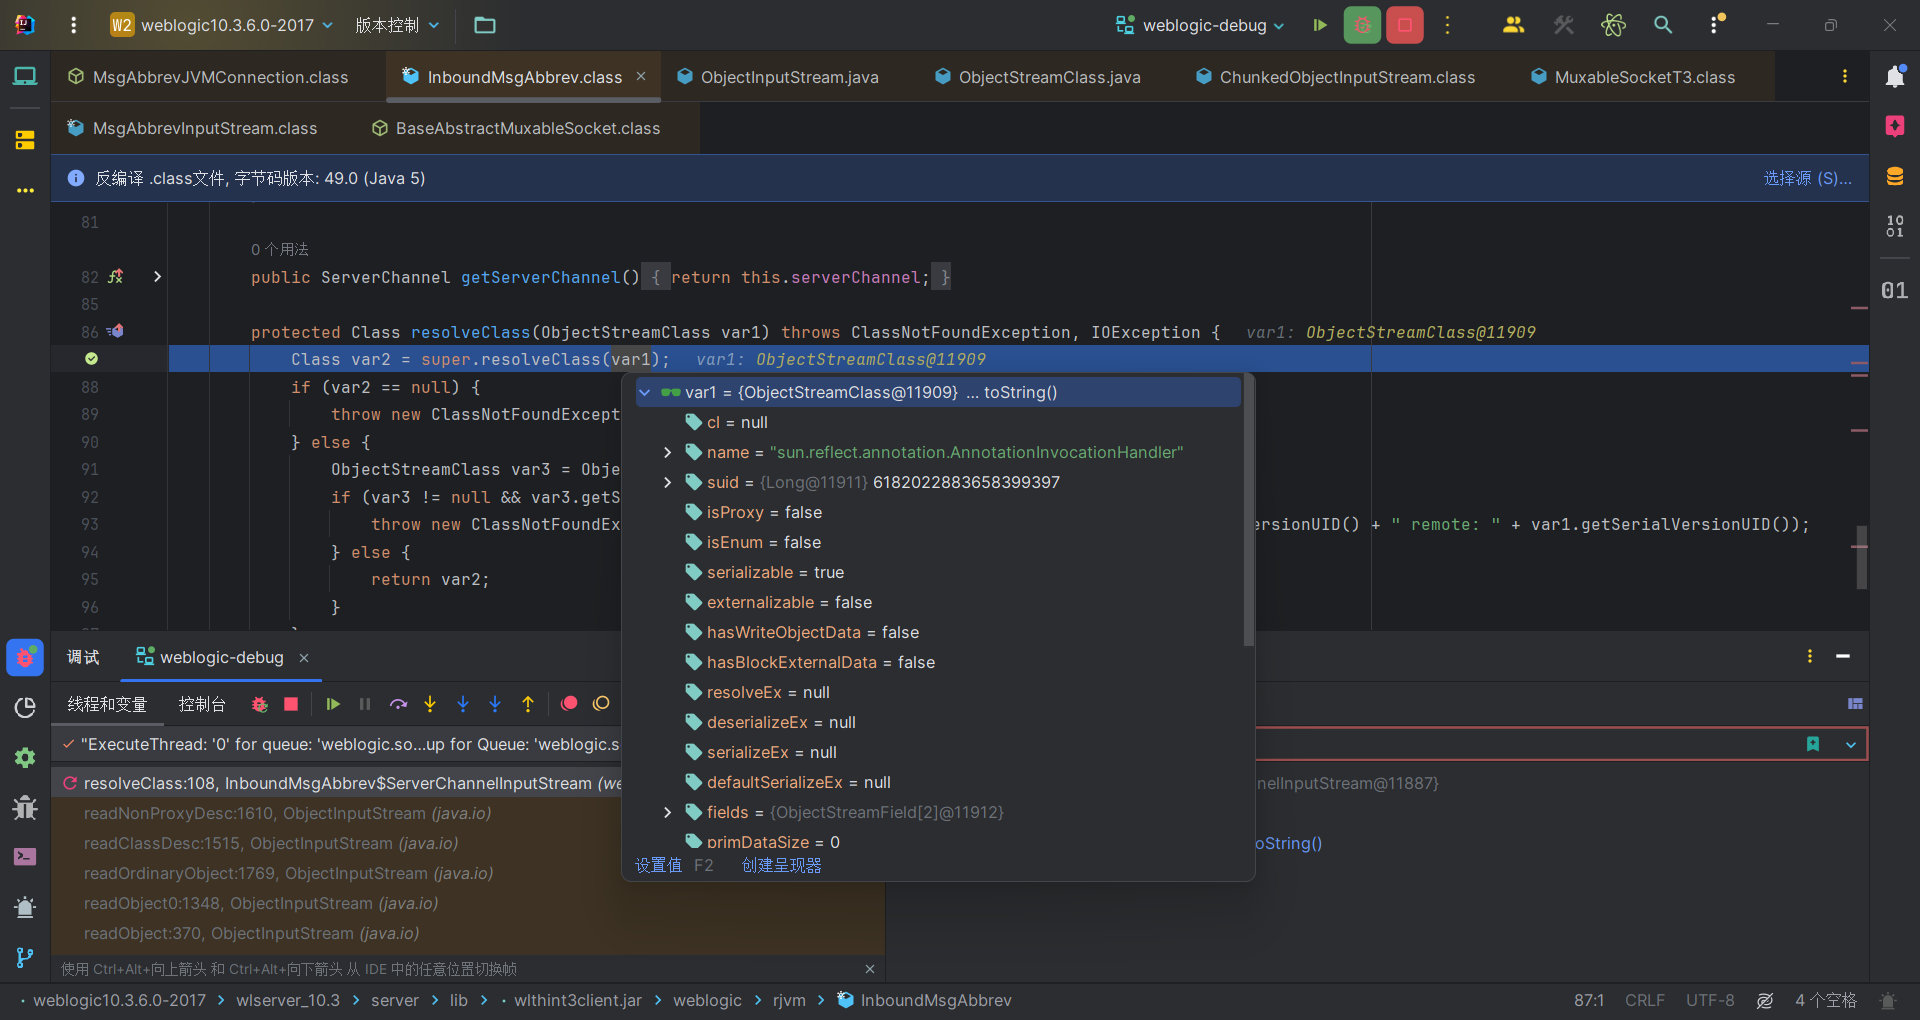Open Terminal tool window icon
Image resolution: width=1920 pixels, height=1020 pixels.
[25, 857]
